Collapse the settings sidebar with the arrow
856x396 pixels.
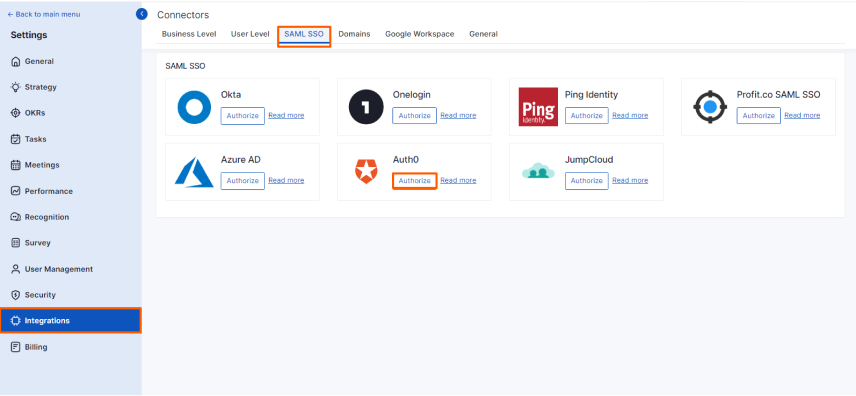pos(142,14)
